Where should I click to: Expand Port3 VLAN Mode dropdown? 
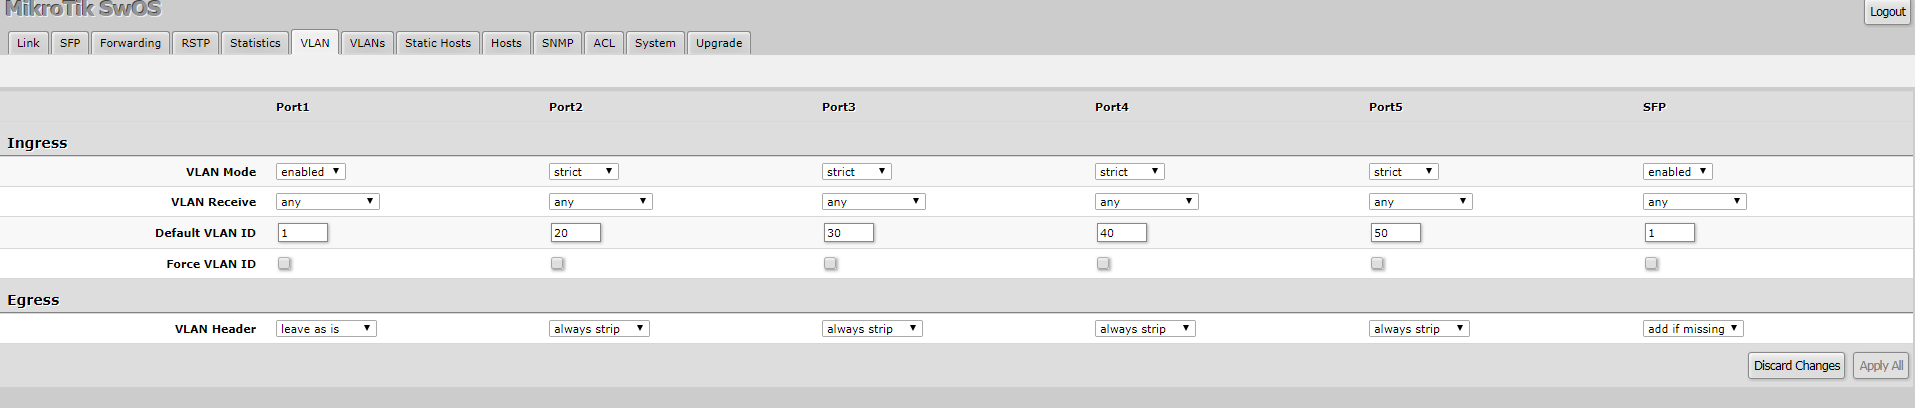coord(856,172)
